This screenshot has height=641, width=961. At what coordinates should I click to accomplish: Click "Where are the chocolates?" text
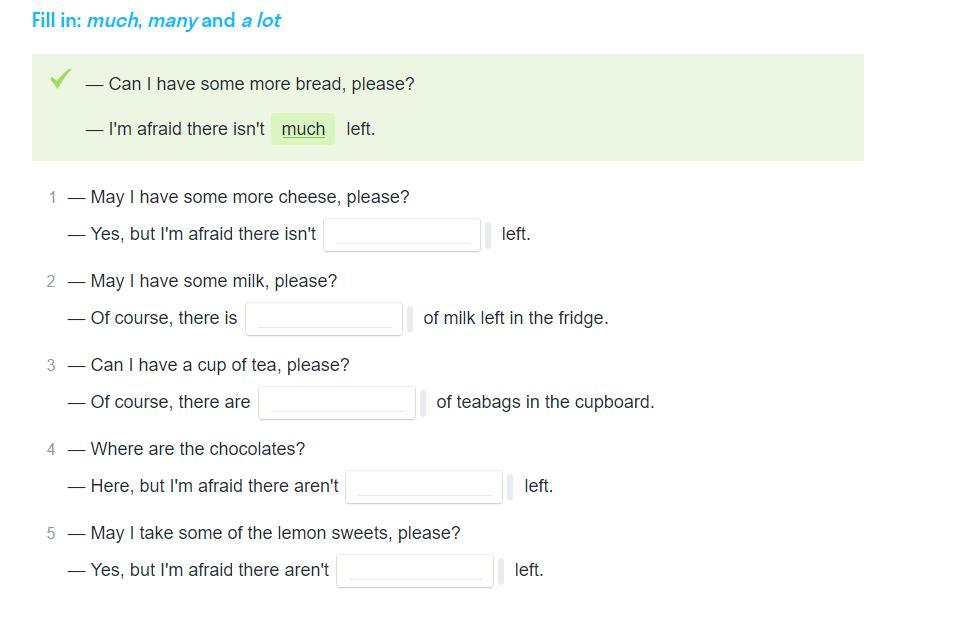point(197,449)
